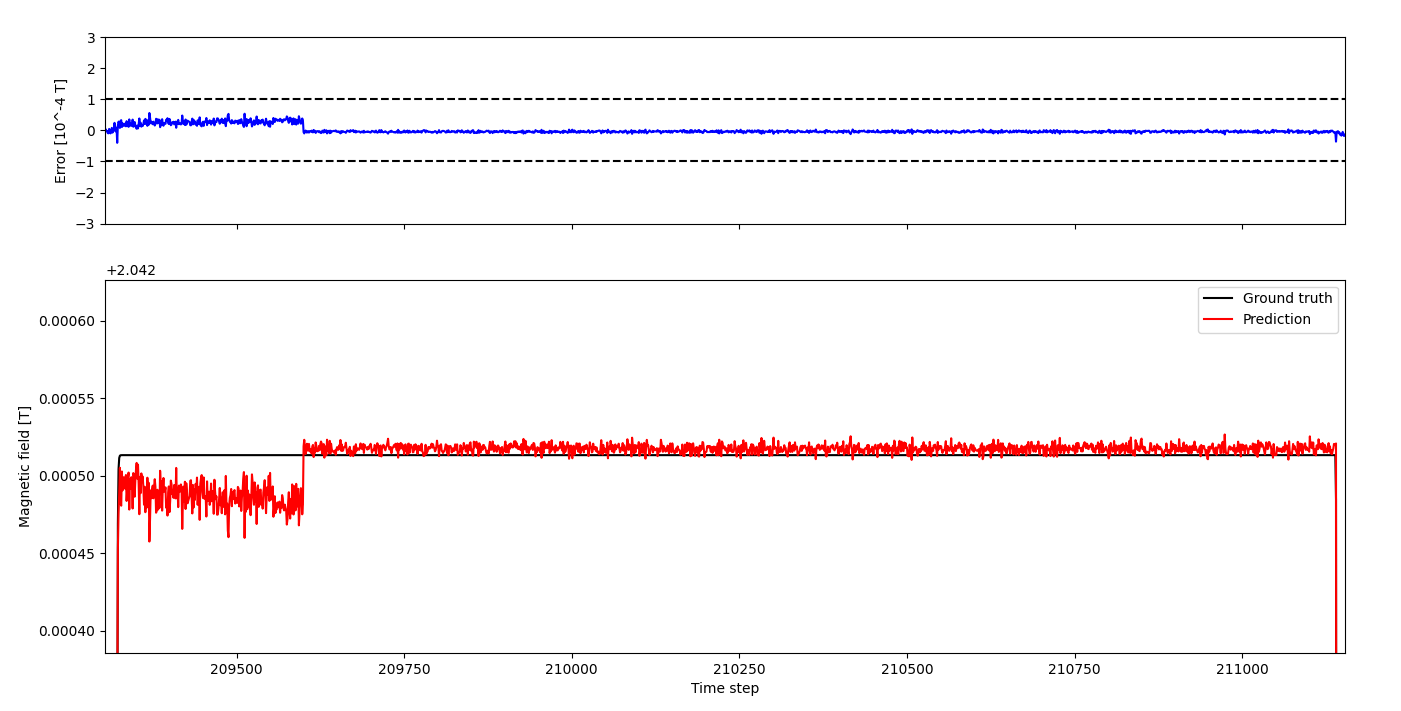Click the Time step axis label

coord(724,688)
